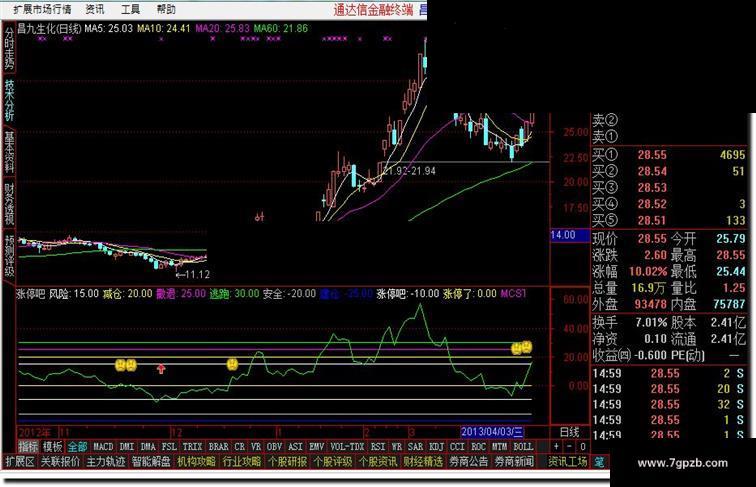The width and height of the screenshot is (756, 487).
Task: Select the 模板 tab
Action: (x=52, y=446)
